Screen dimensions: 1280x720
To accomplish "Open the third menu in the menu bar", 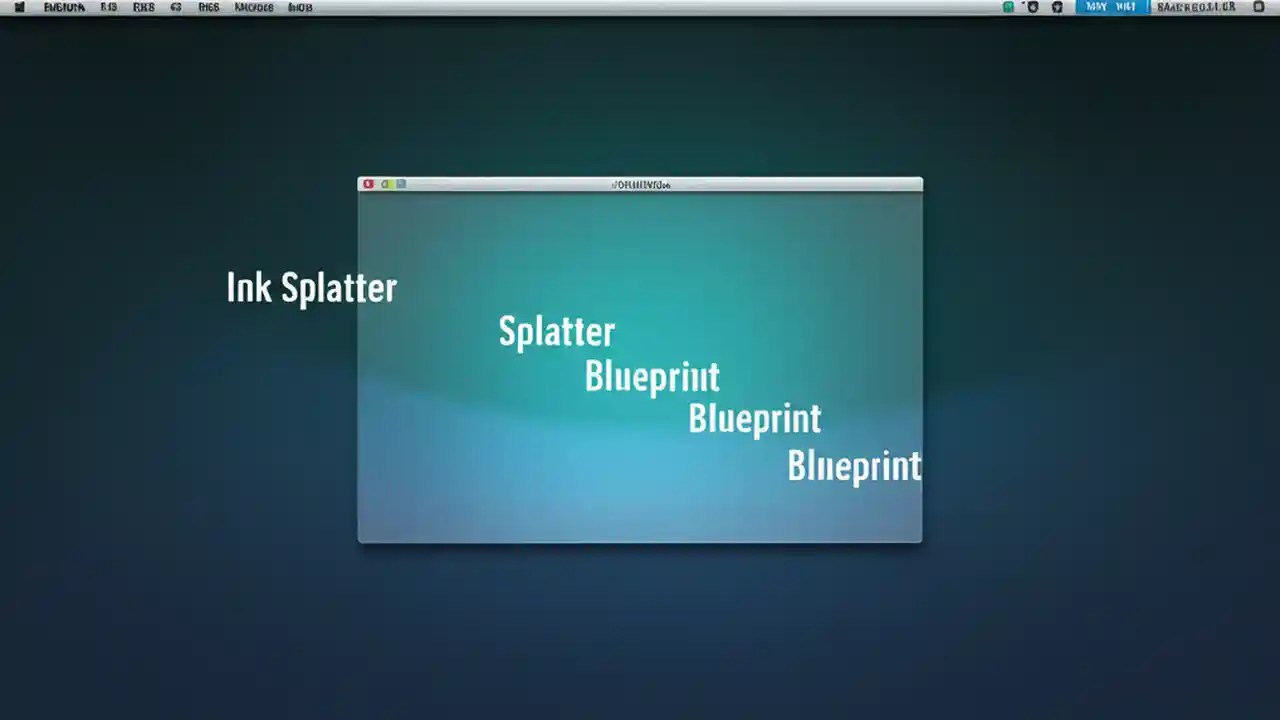I will click(142, 7).
